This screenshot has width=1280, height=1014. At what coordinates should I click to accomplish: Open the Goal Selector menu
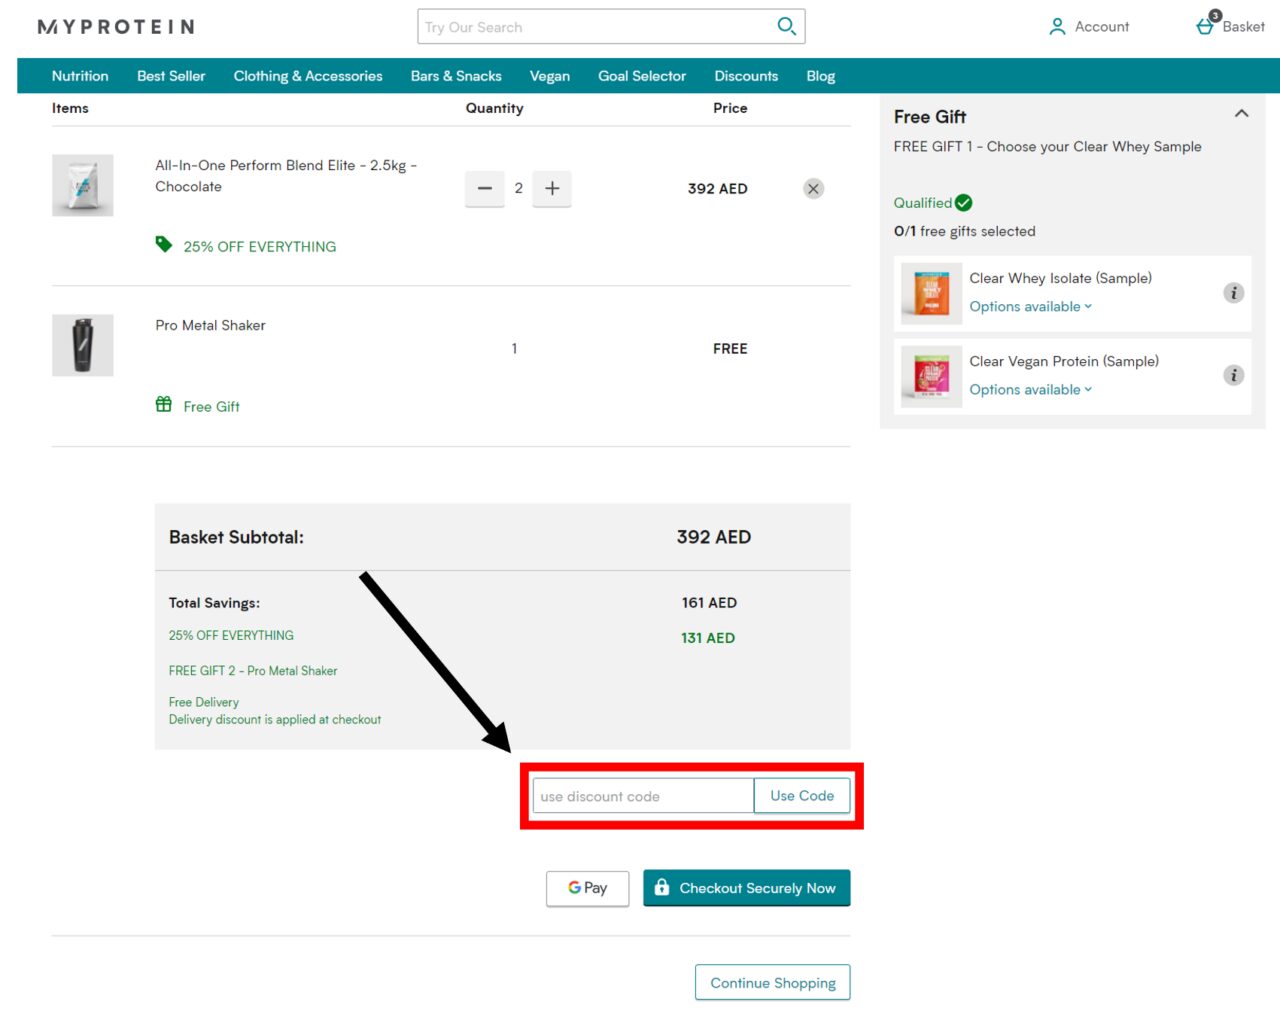coord(642,76)
